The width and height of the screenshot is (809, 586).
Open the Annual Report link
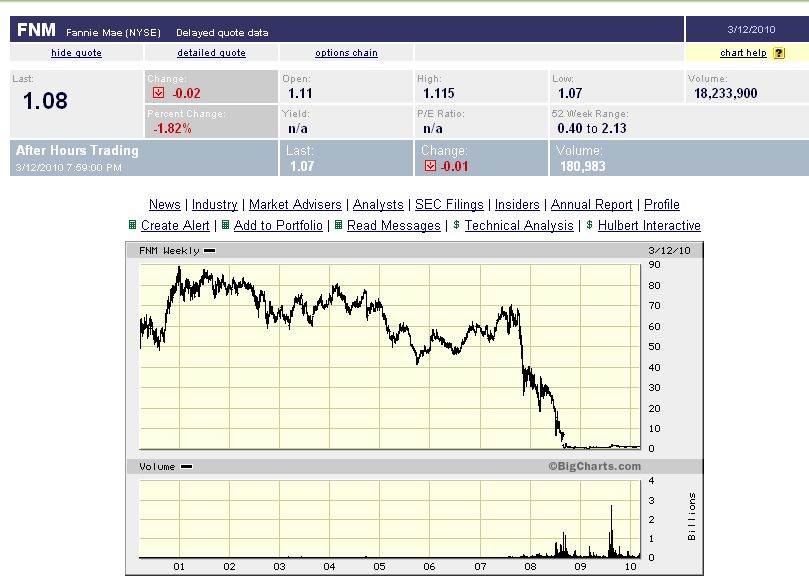[591, 204]
